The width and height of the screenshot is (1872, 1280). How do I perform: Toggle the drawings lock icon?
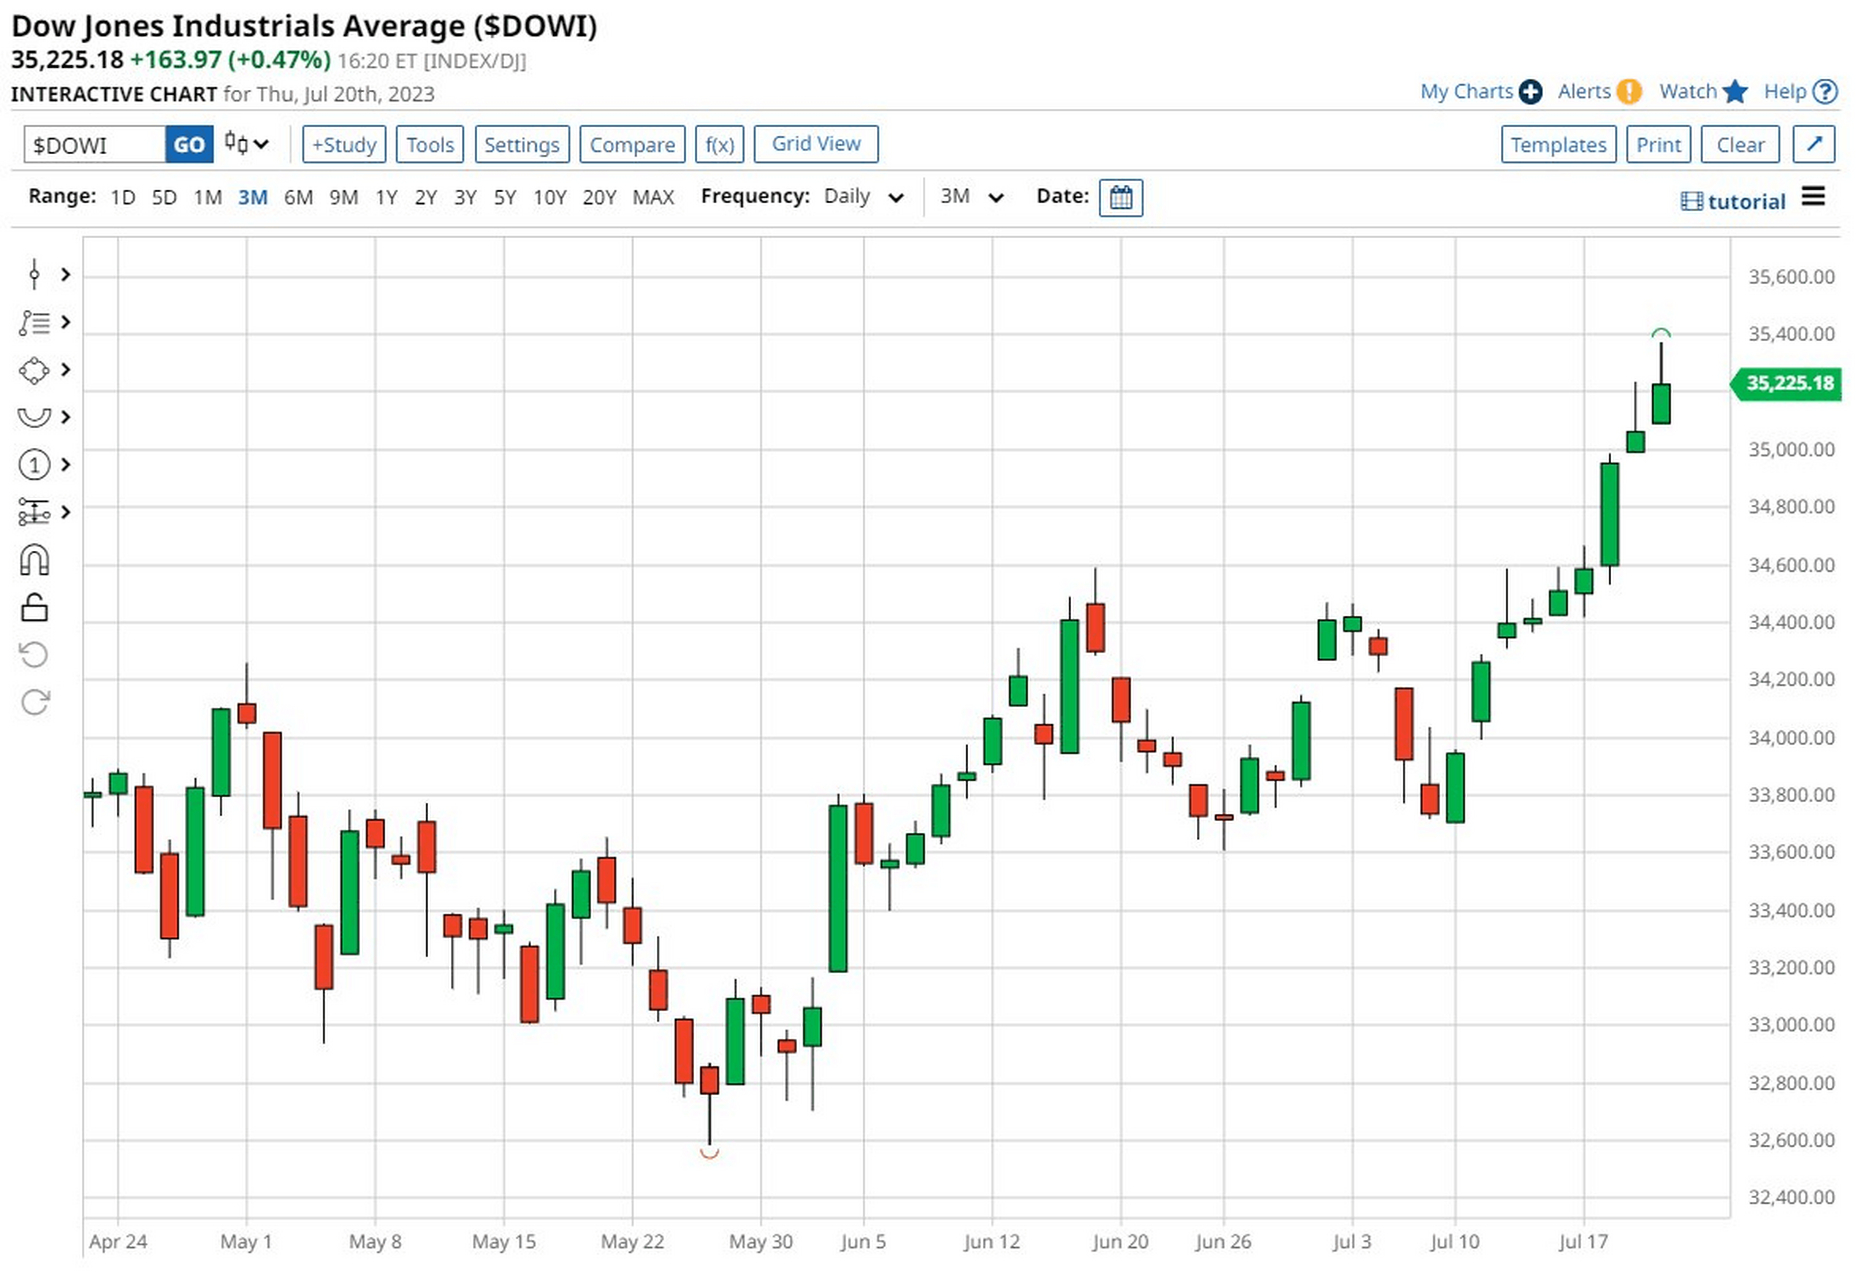coord(34,607)
